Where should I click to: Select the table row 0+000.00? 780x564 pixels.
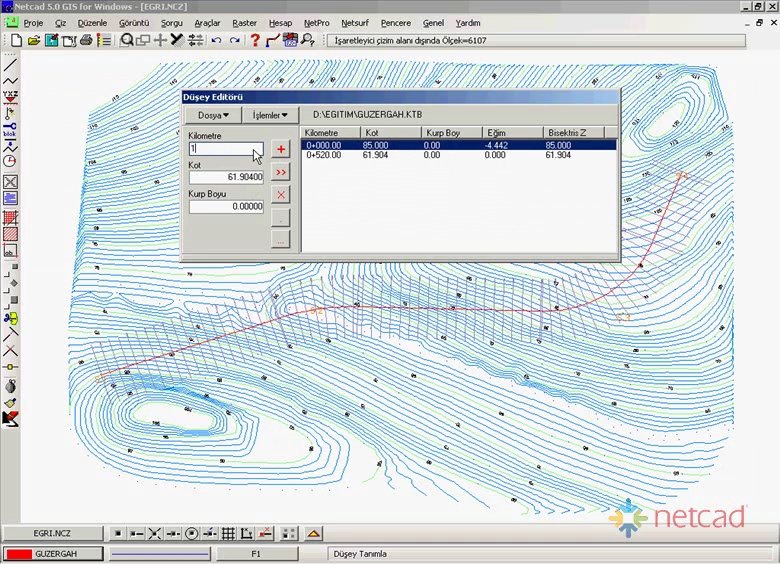pyautogui.click(x=459, y=145)
